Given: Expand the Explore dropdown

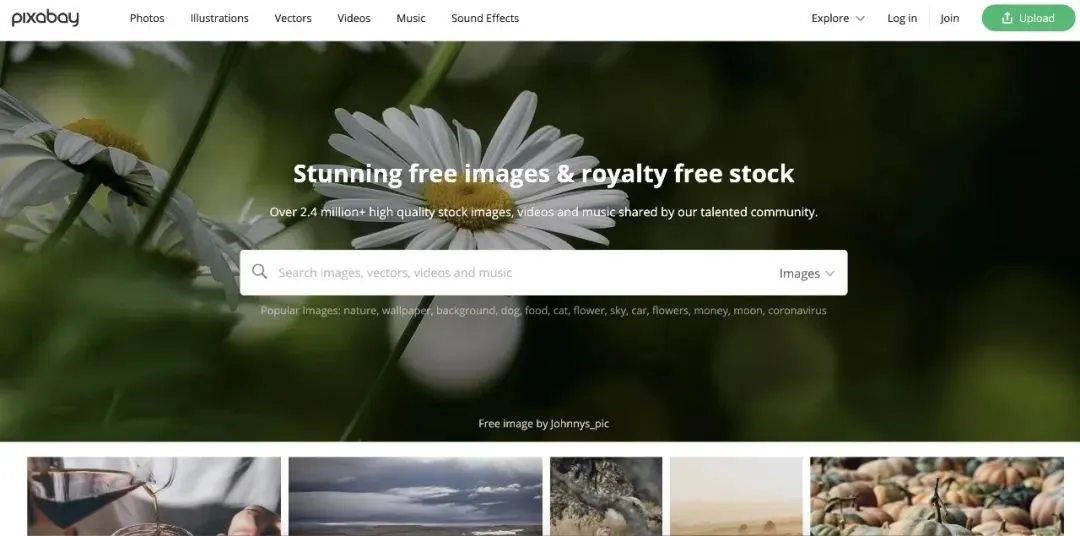Looking at the screenshot, I should click(838, 19).
